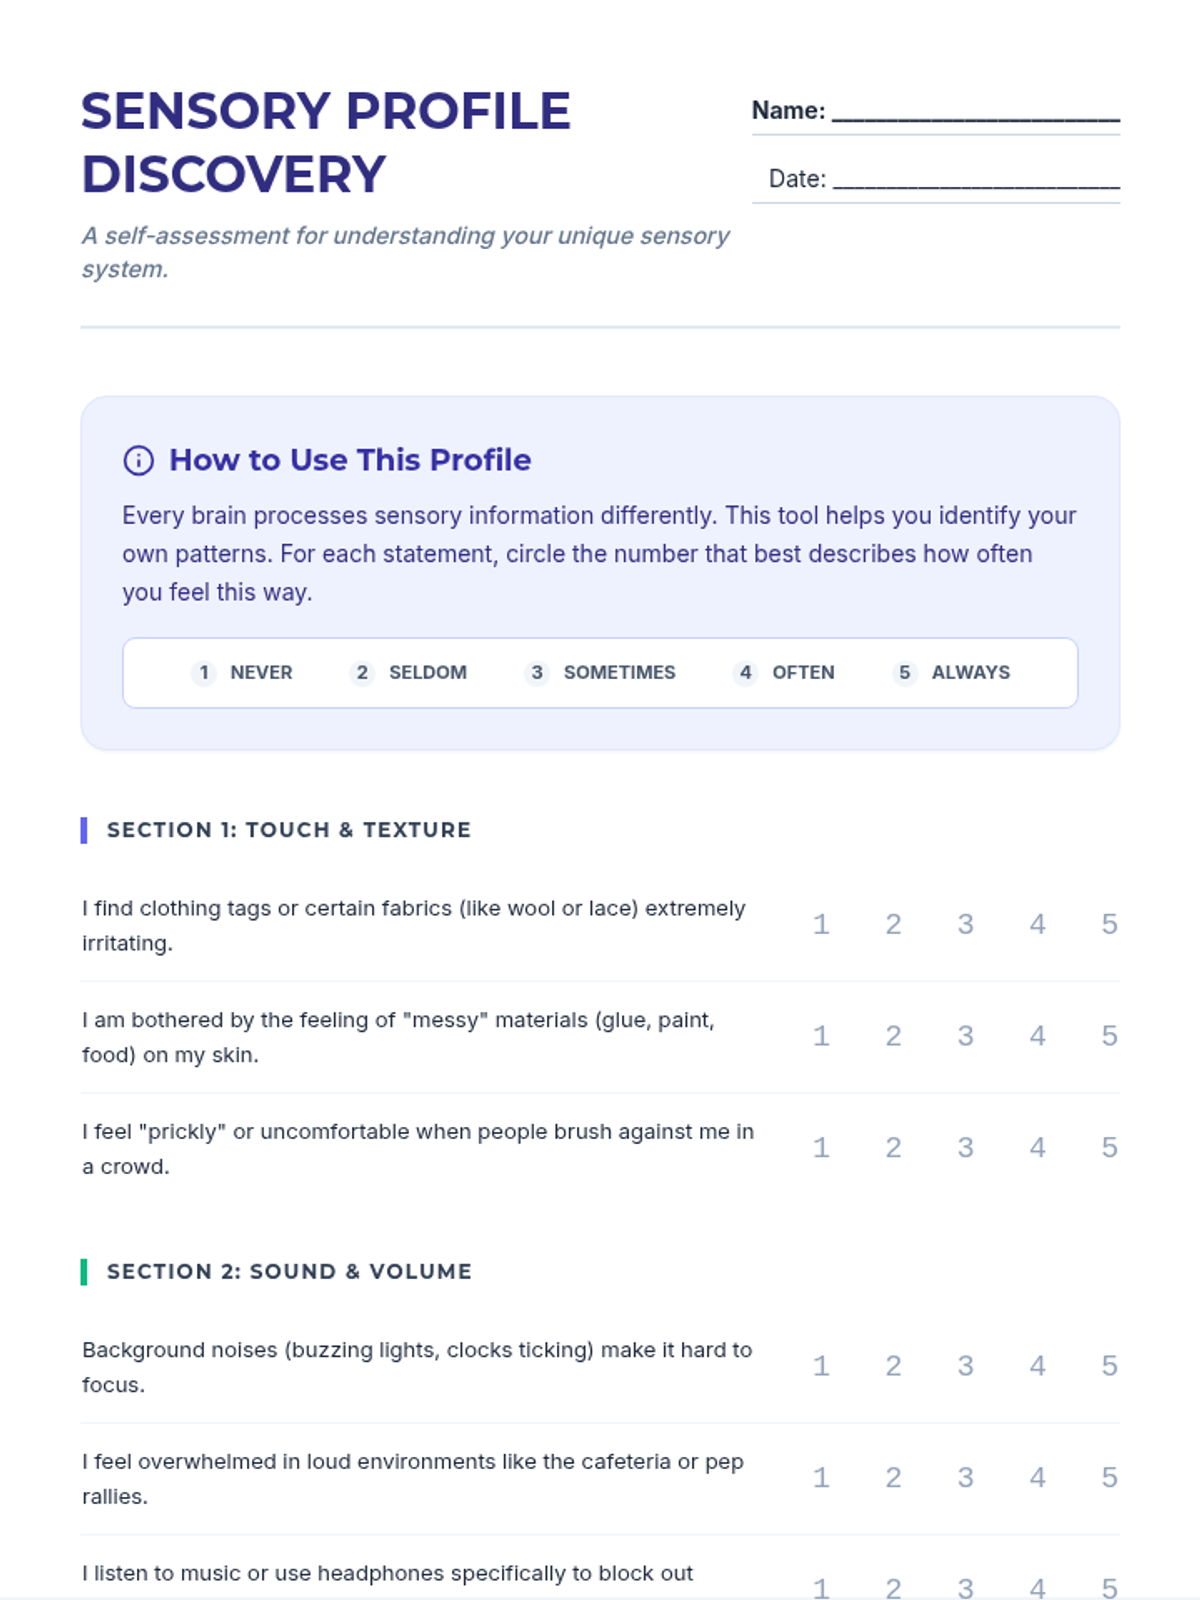This screenshot has height=1600, width=1200.
Task: Click the Sensory Profile Discovery title
Action: (326, 142)
